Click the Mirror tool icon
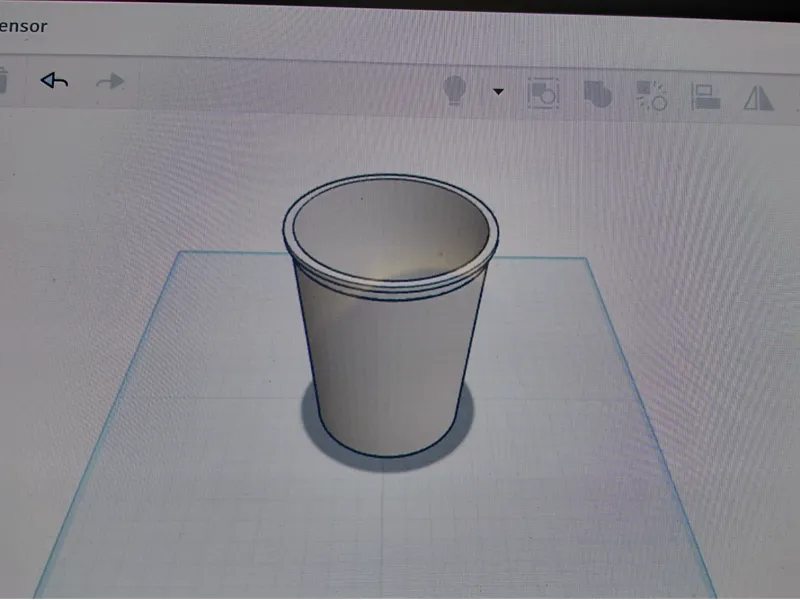 pos(758,98)
